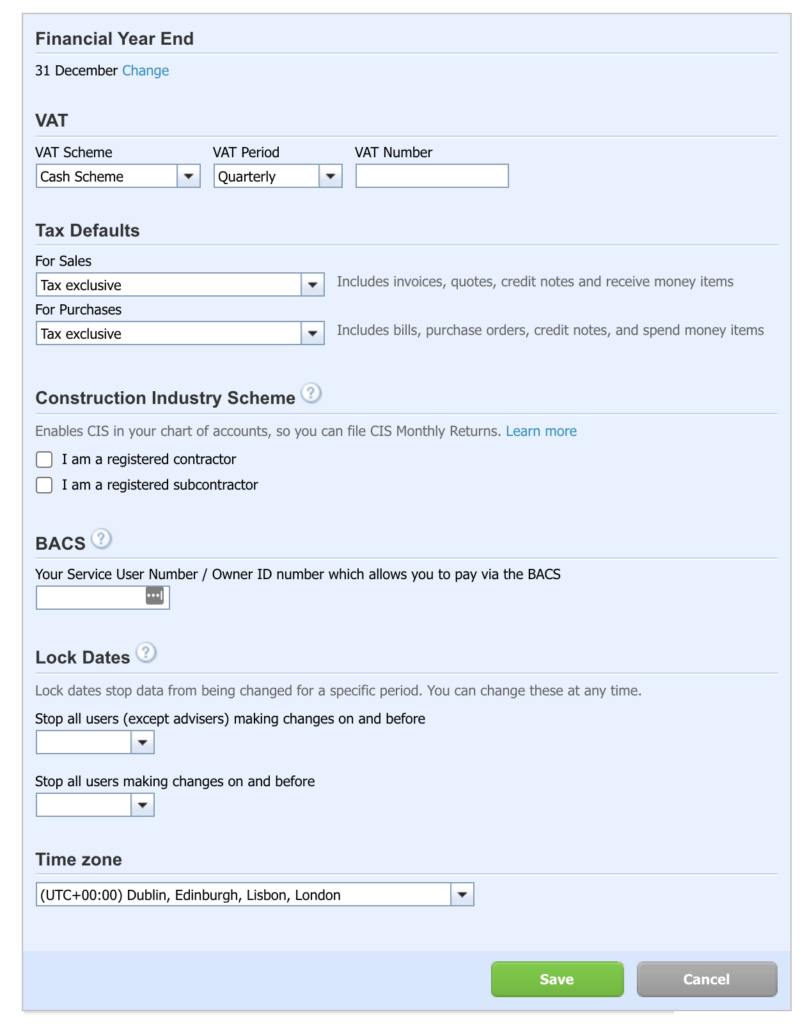Open the BACS help question mark icon
The image size is (807, 1024).
point(101,539)
